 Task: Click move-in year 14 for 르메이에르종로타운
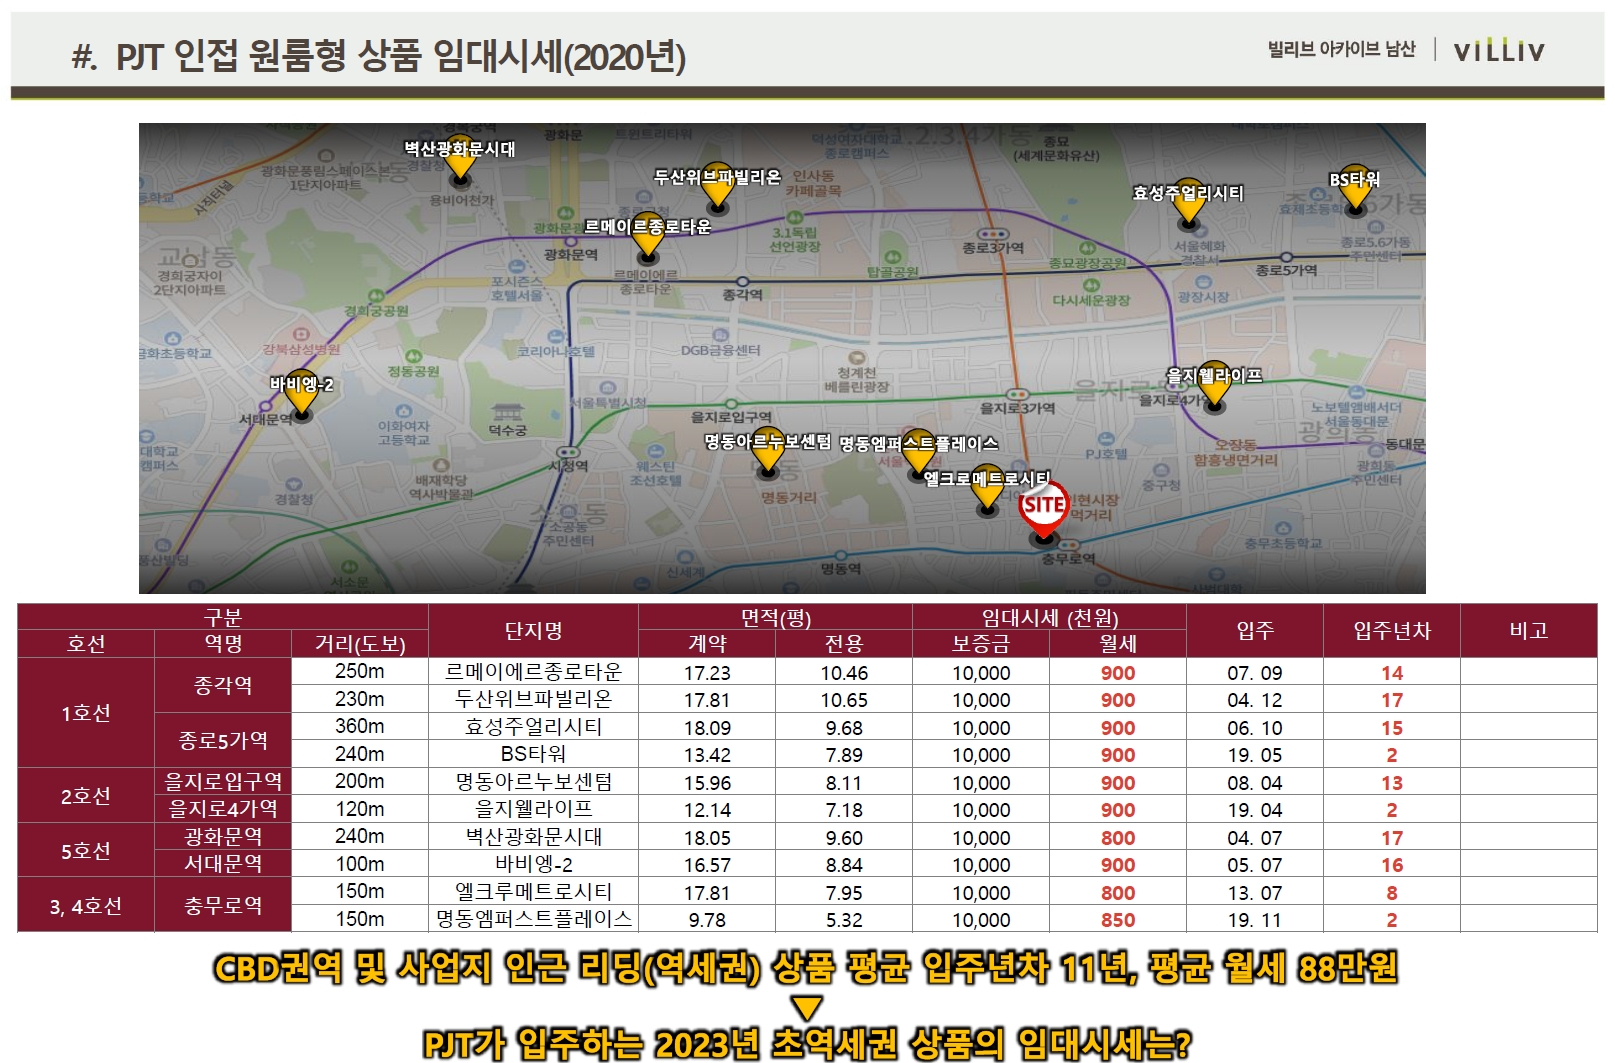point(1392,673)
